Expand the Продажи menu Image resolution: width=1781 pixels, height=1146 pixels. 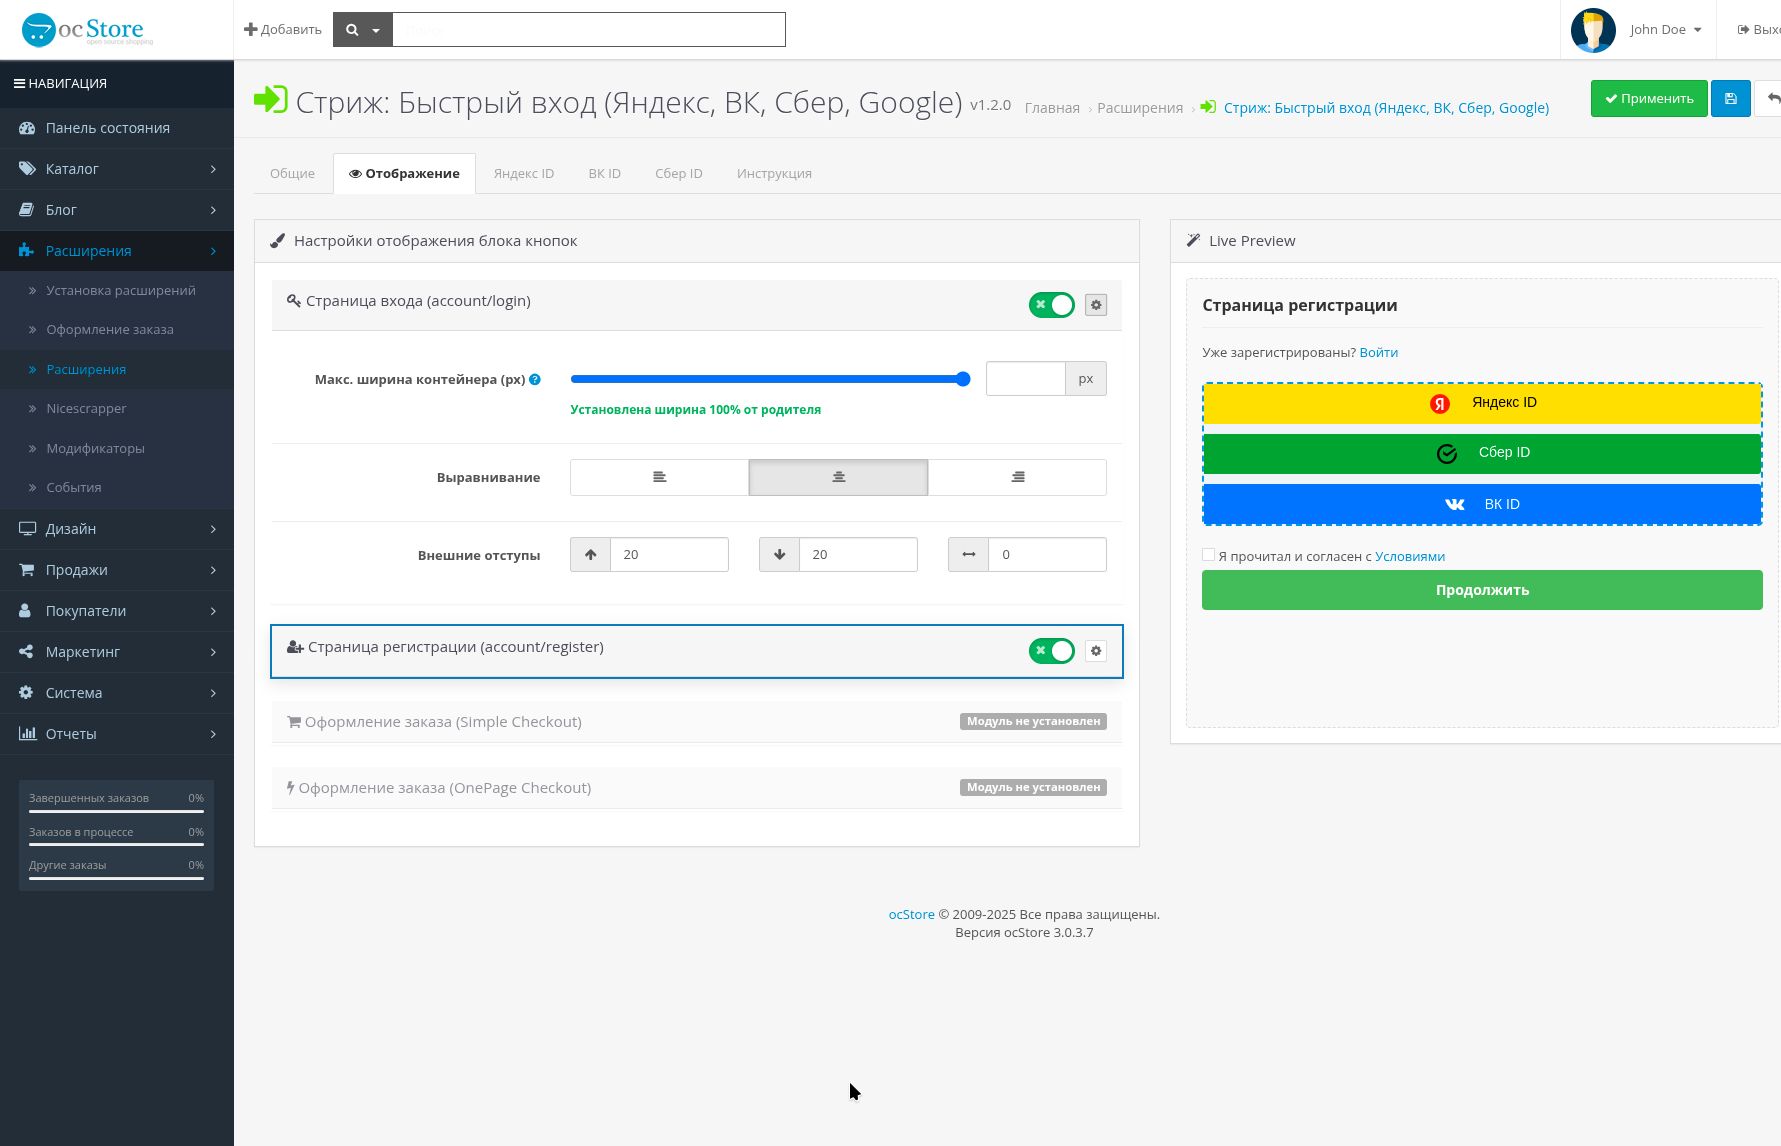[117, 570]
